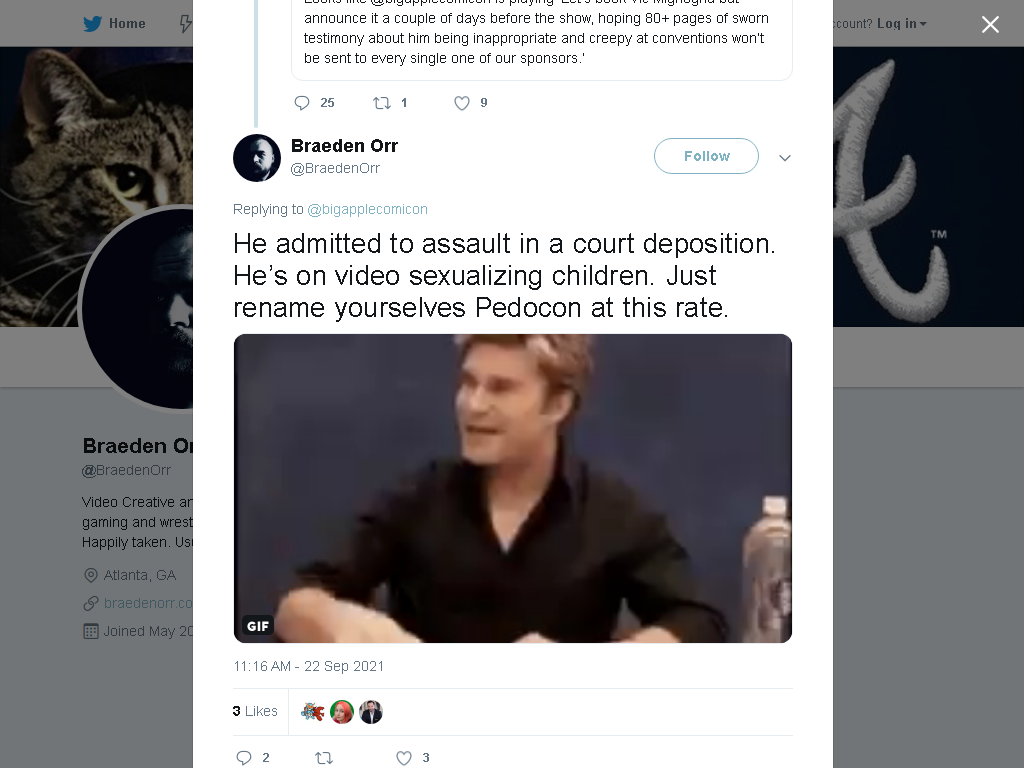Open the @bigapplecomicon profile link

pyautogui.click(x=367, y=209)
